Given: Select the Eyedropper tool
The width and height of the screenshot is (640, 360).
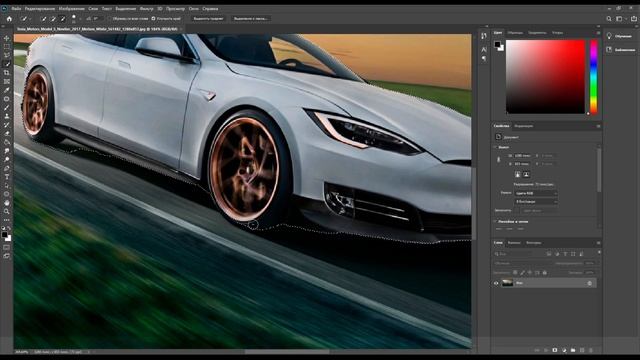Looking at the screenshot, I should (x=7, y=90).
